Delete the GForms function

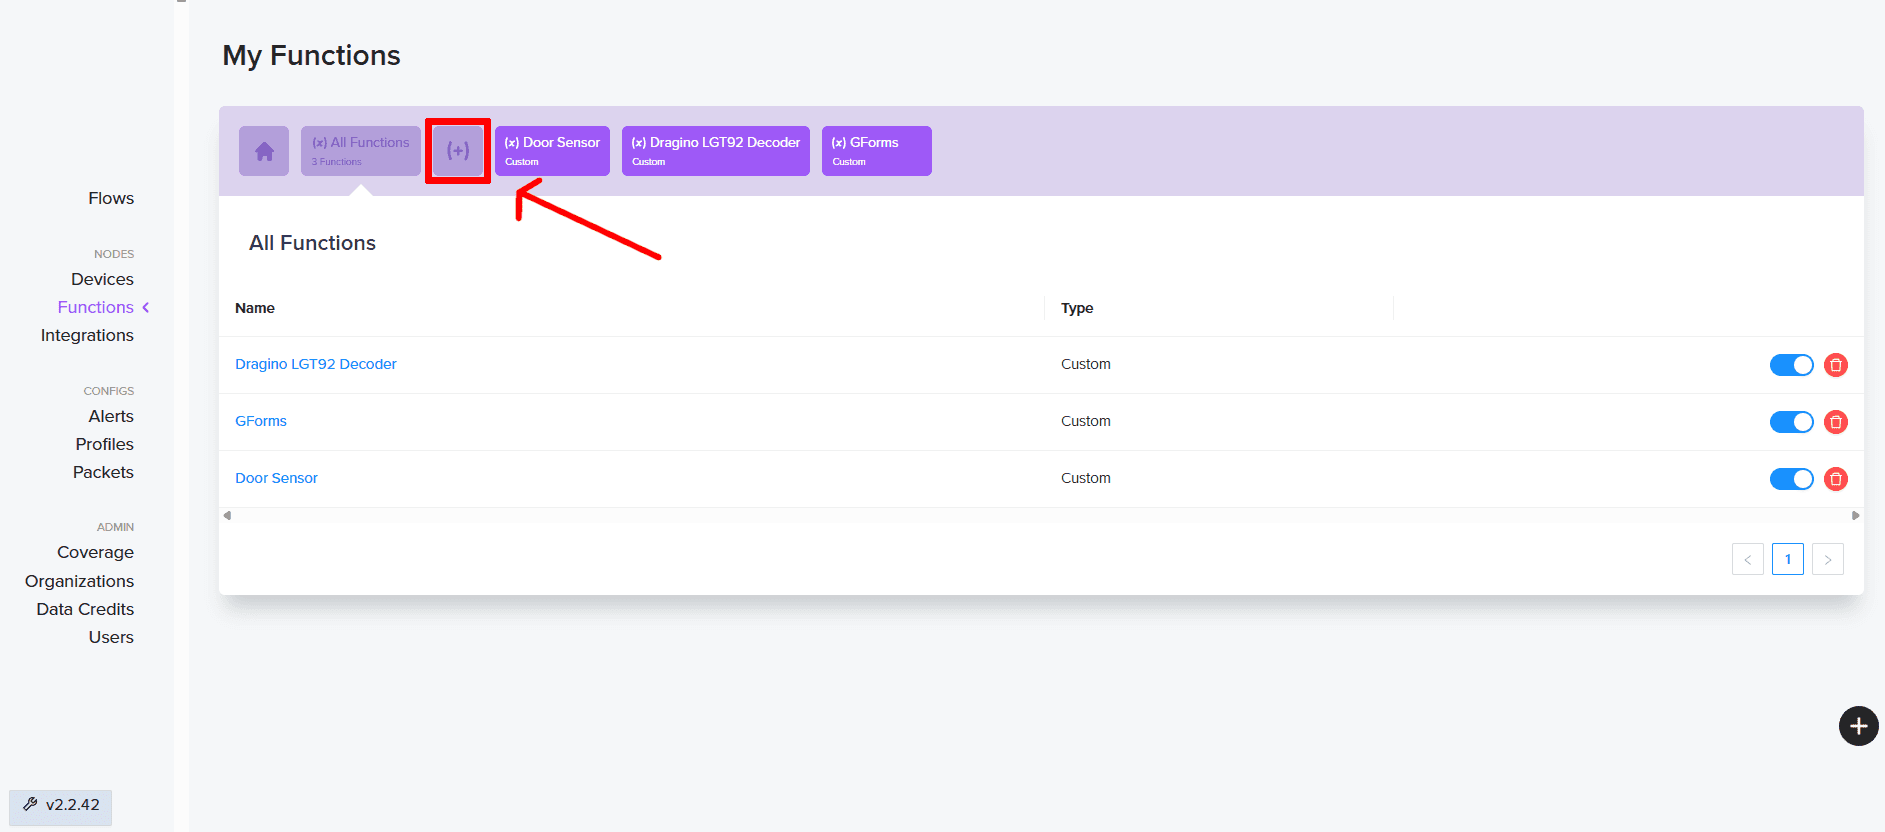tap(1836, 422)
